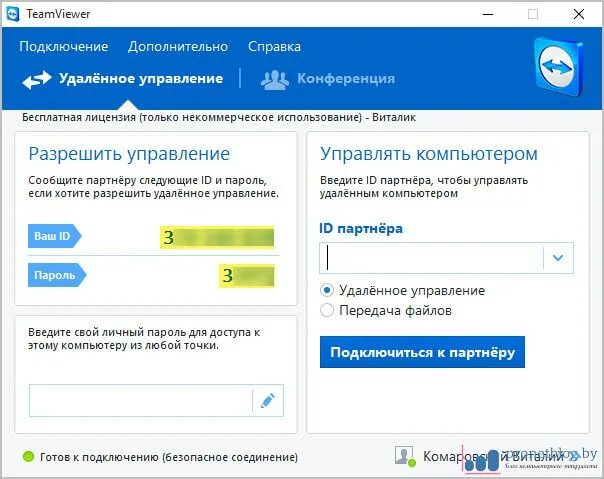Expand the ID партнёра dropdown arrow
Screen dimensions: 604x479
[558, 258]
